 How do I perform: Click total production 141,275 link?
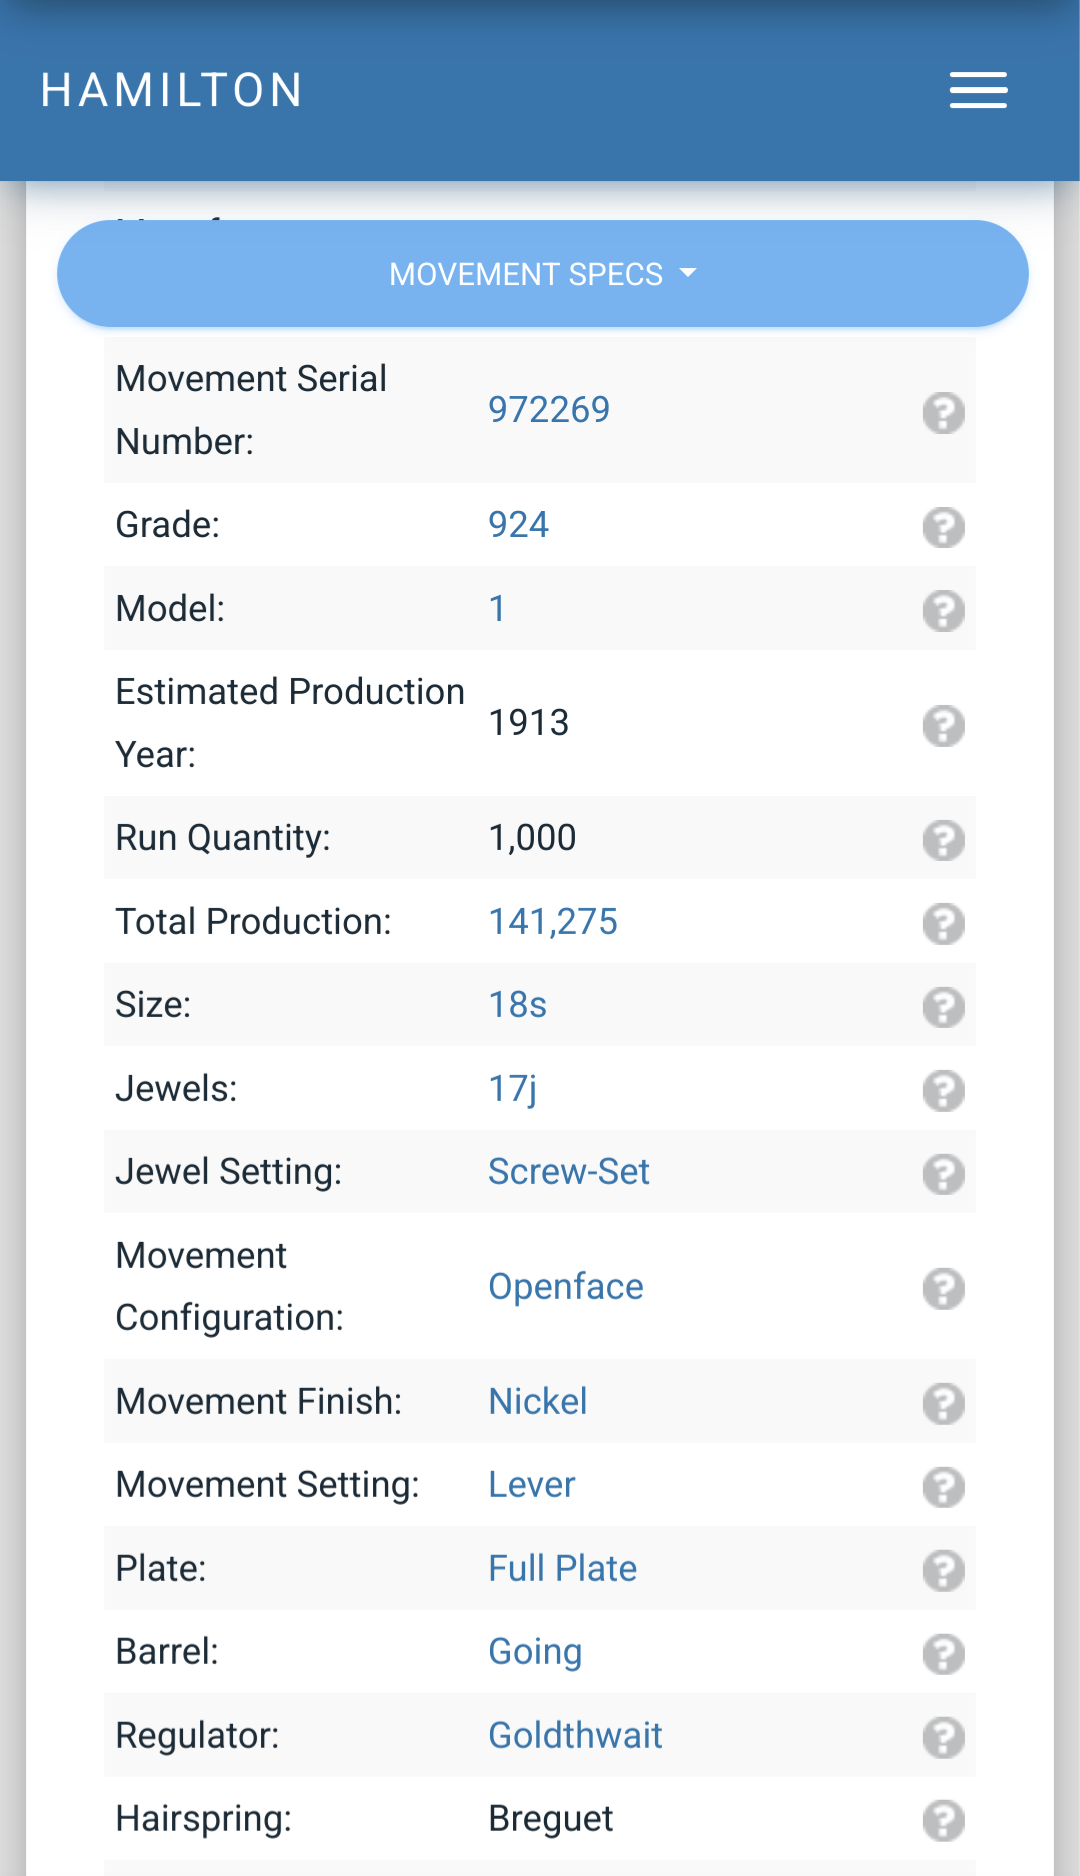point(552,922)
